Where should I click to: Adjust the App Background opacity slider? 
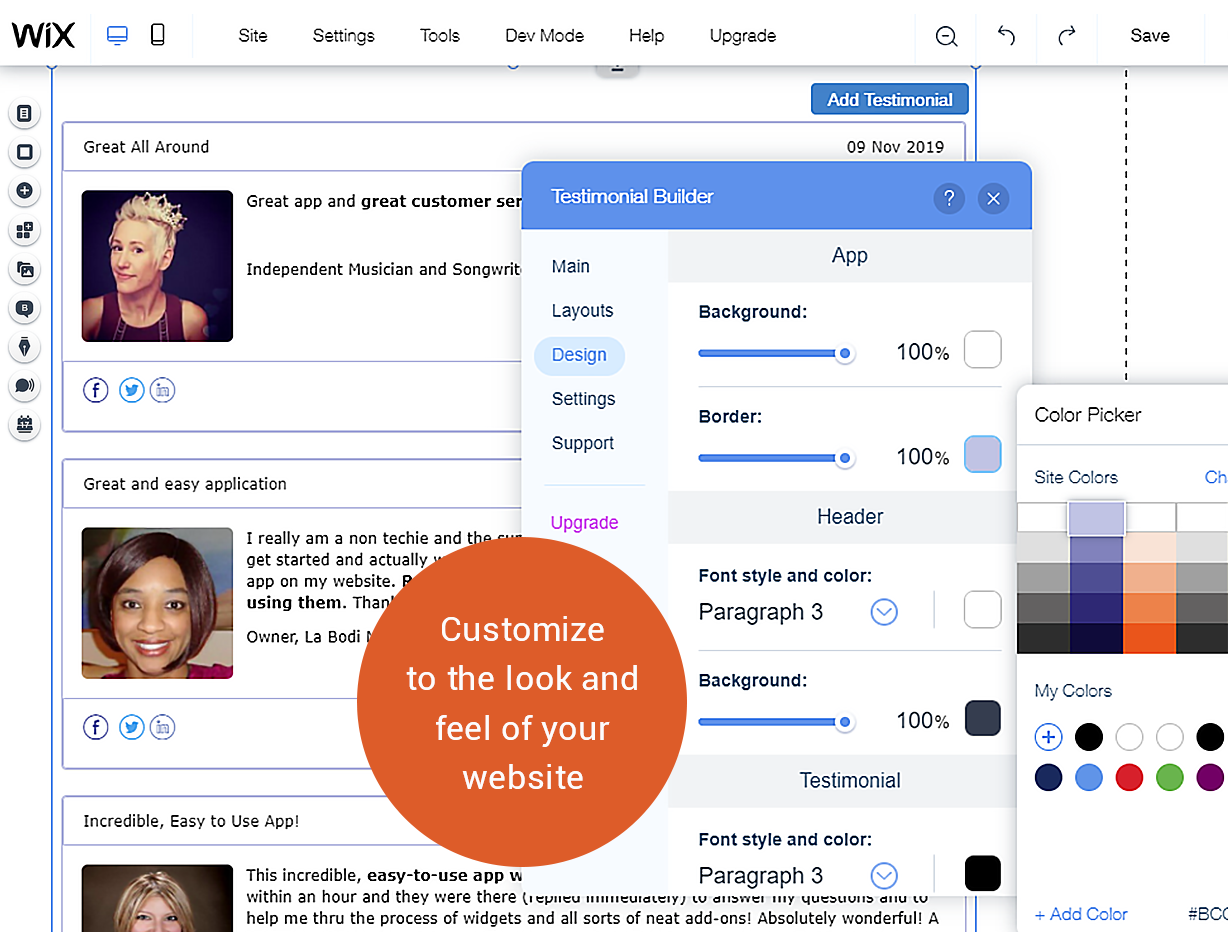click(776, 353)
